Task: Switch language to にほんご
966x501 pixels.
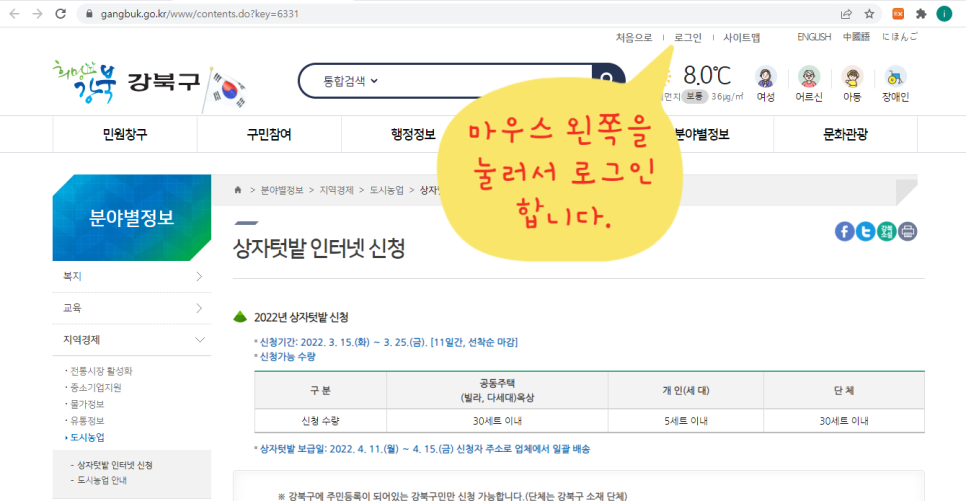Action: tap(899, 37)
